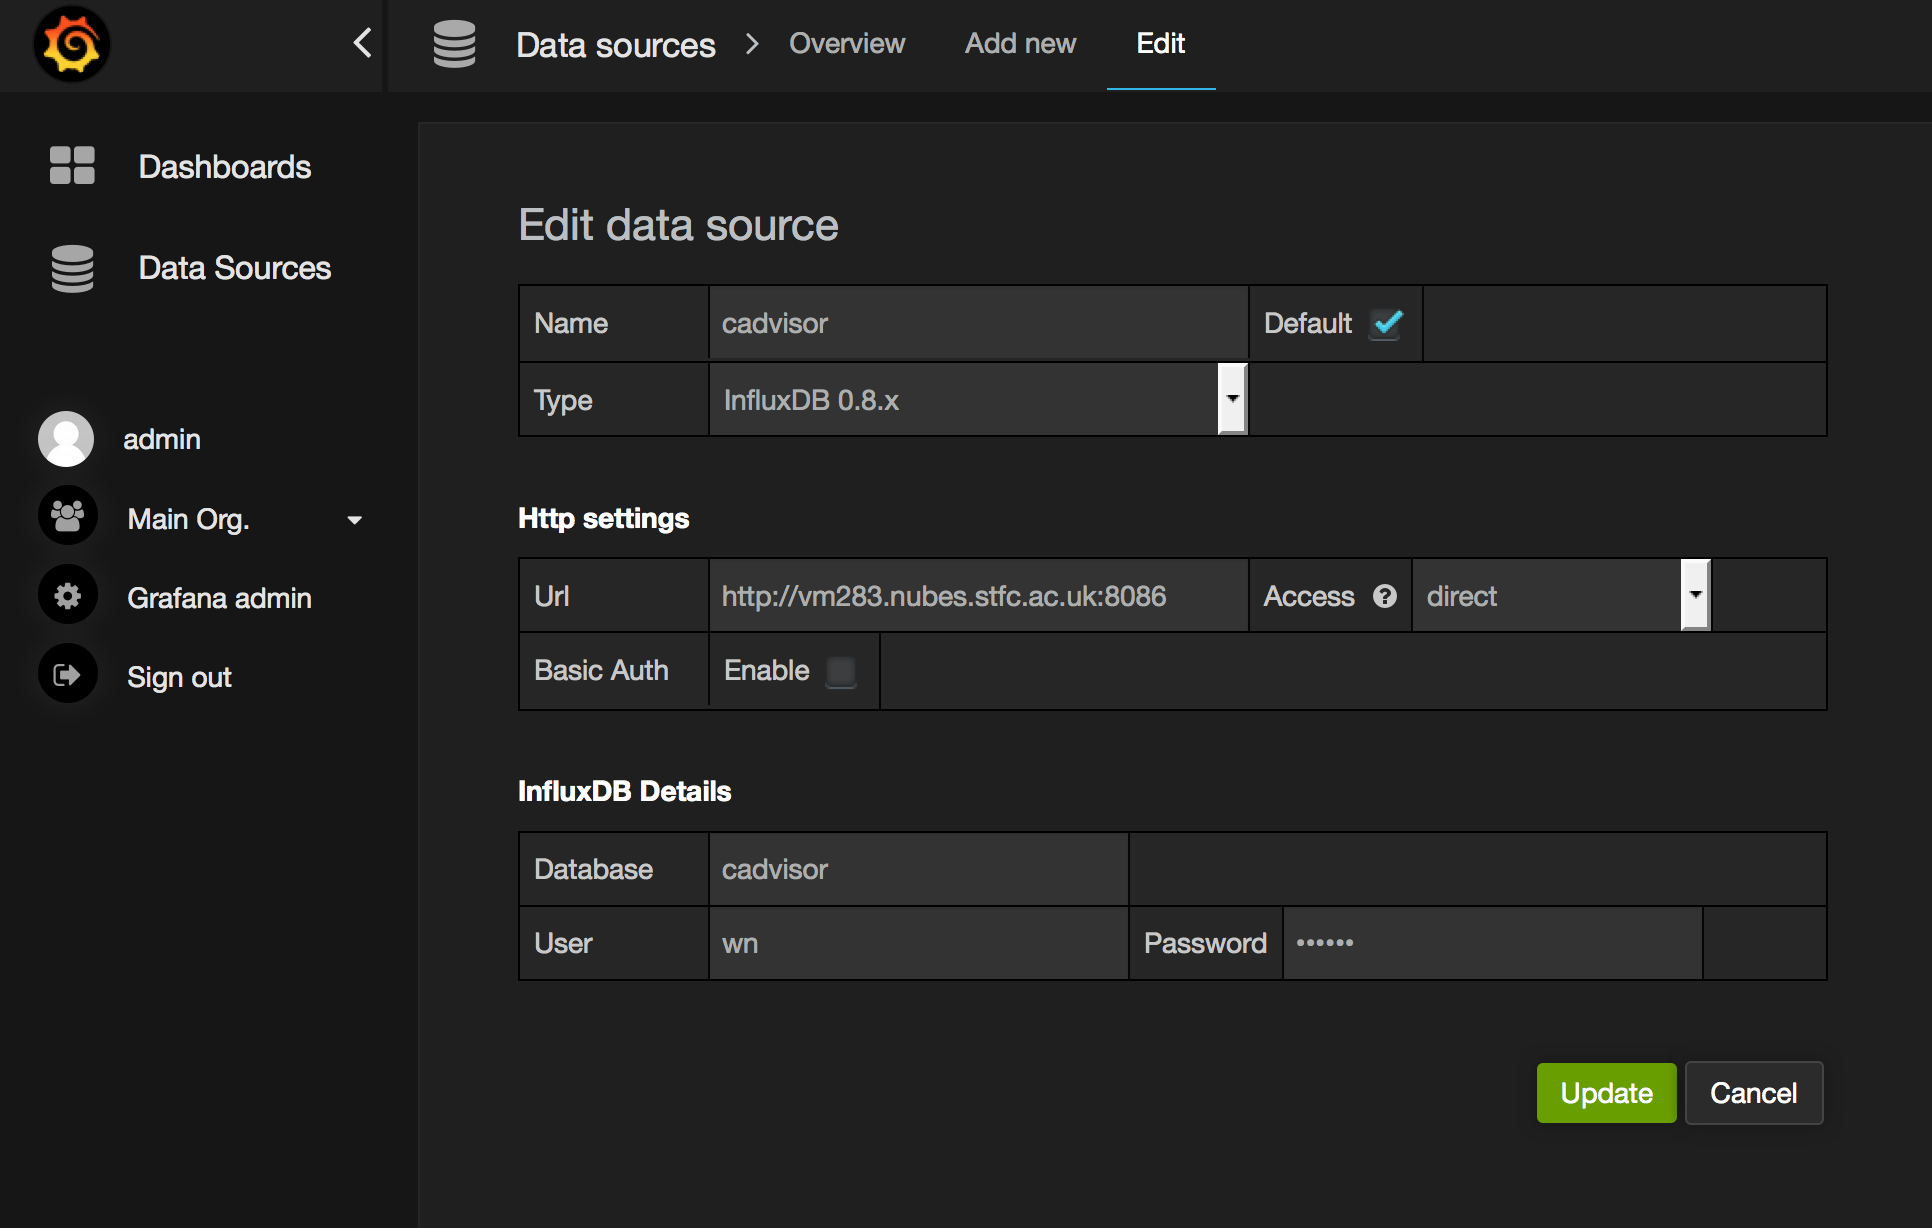Click the Access help question mark icon
Screen dimensions: 1932x1228
1385,596
